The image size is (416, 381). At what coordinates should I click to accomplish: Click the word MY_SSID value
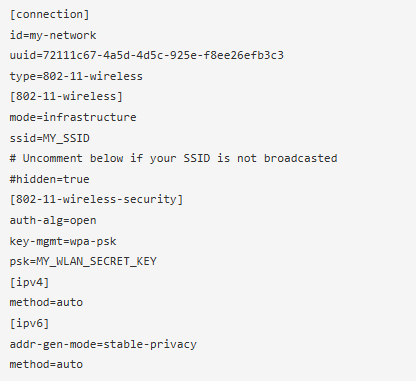point(66,138)
